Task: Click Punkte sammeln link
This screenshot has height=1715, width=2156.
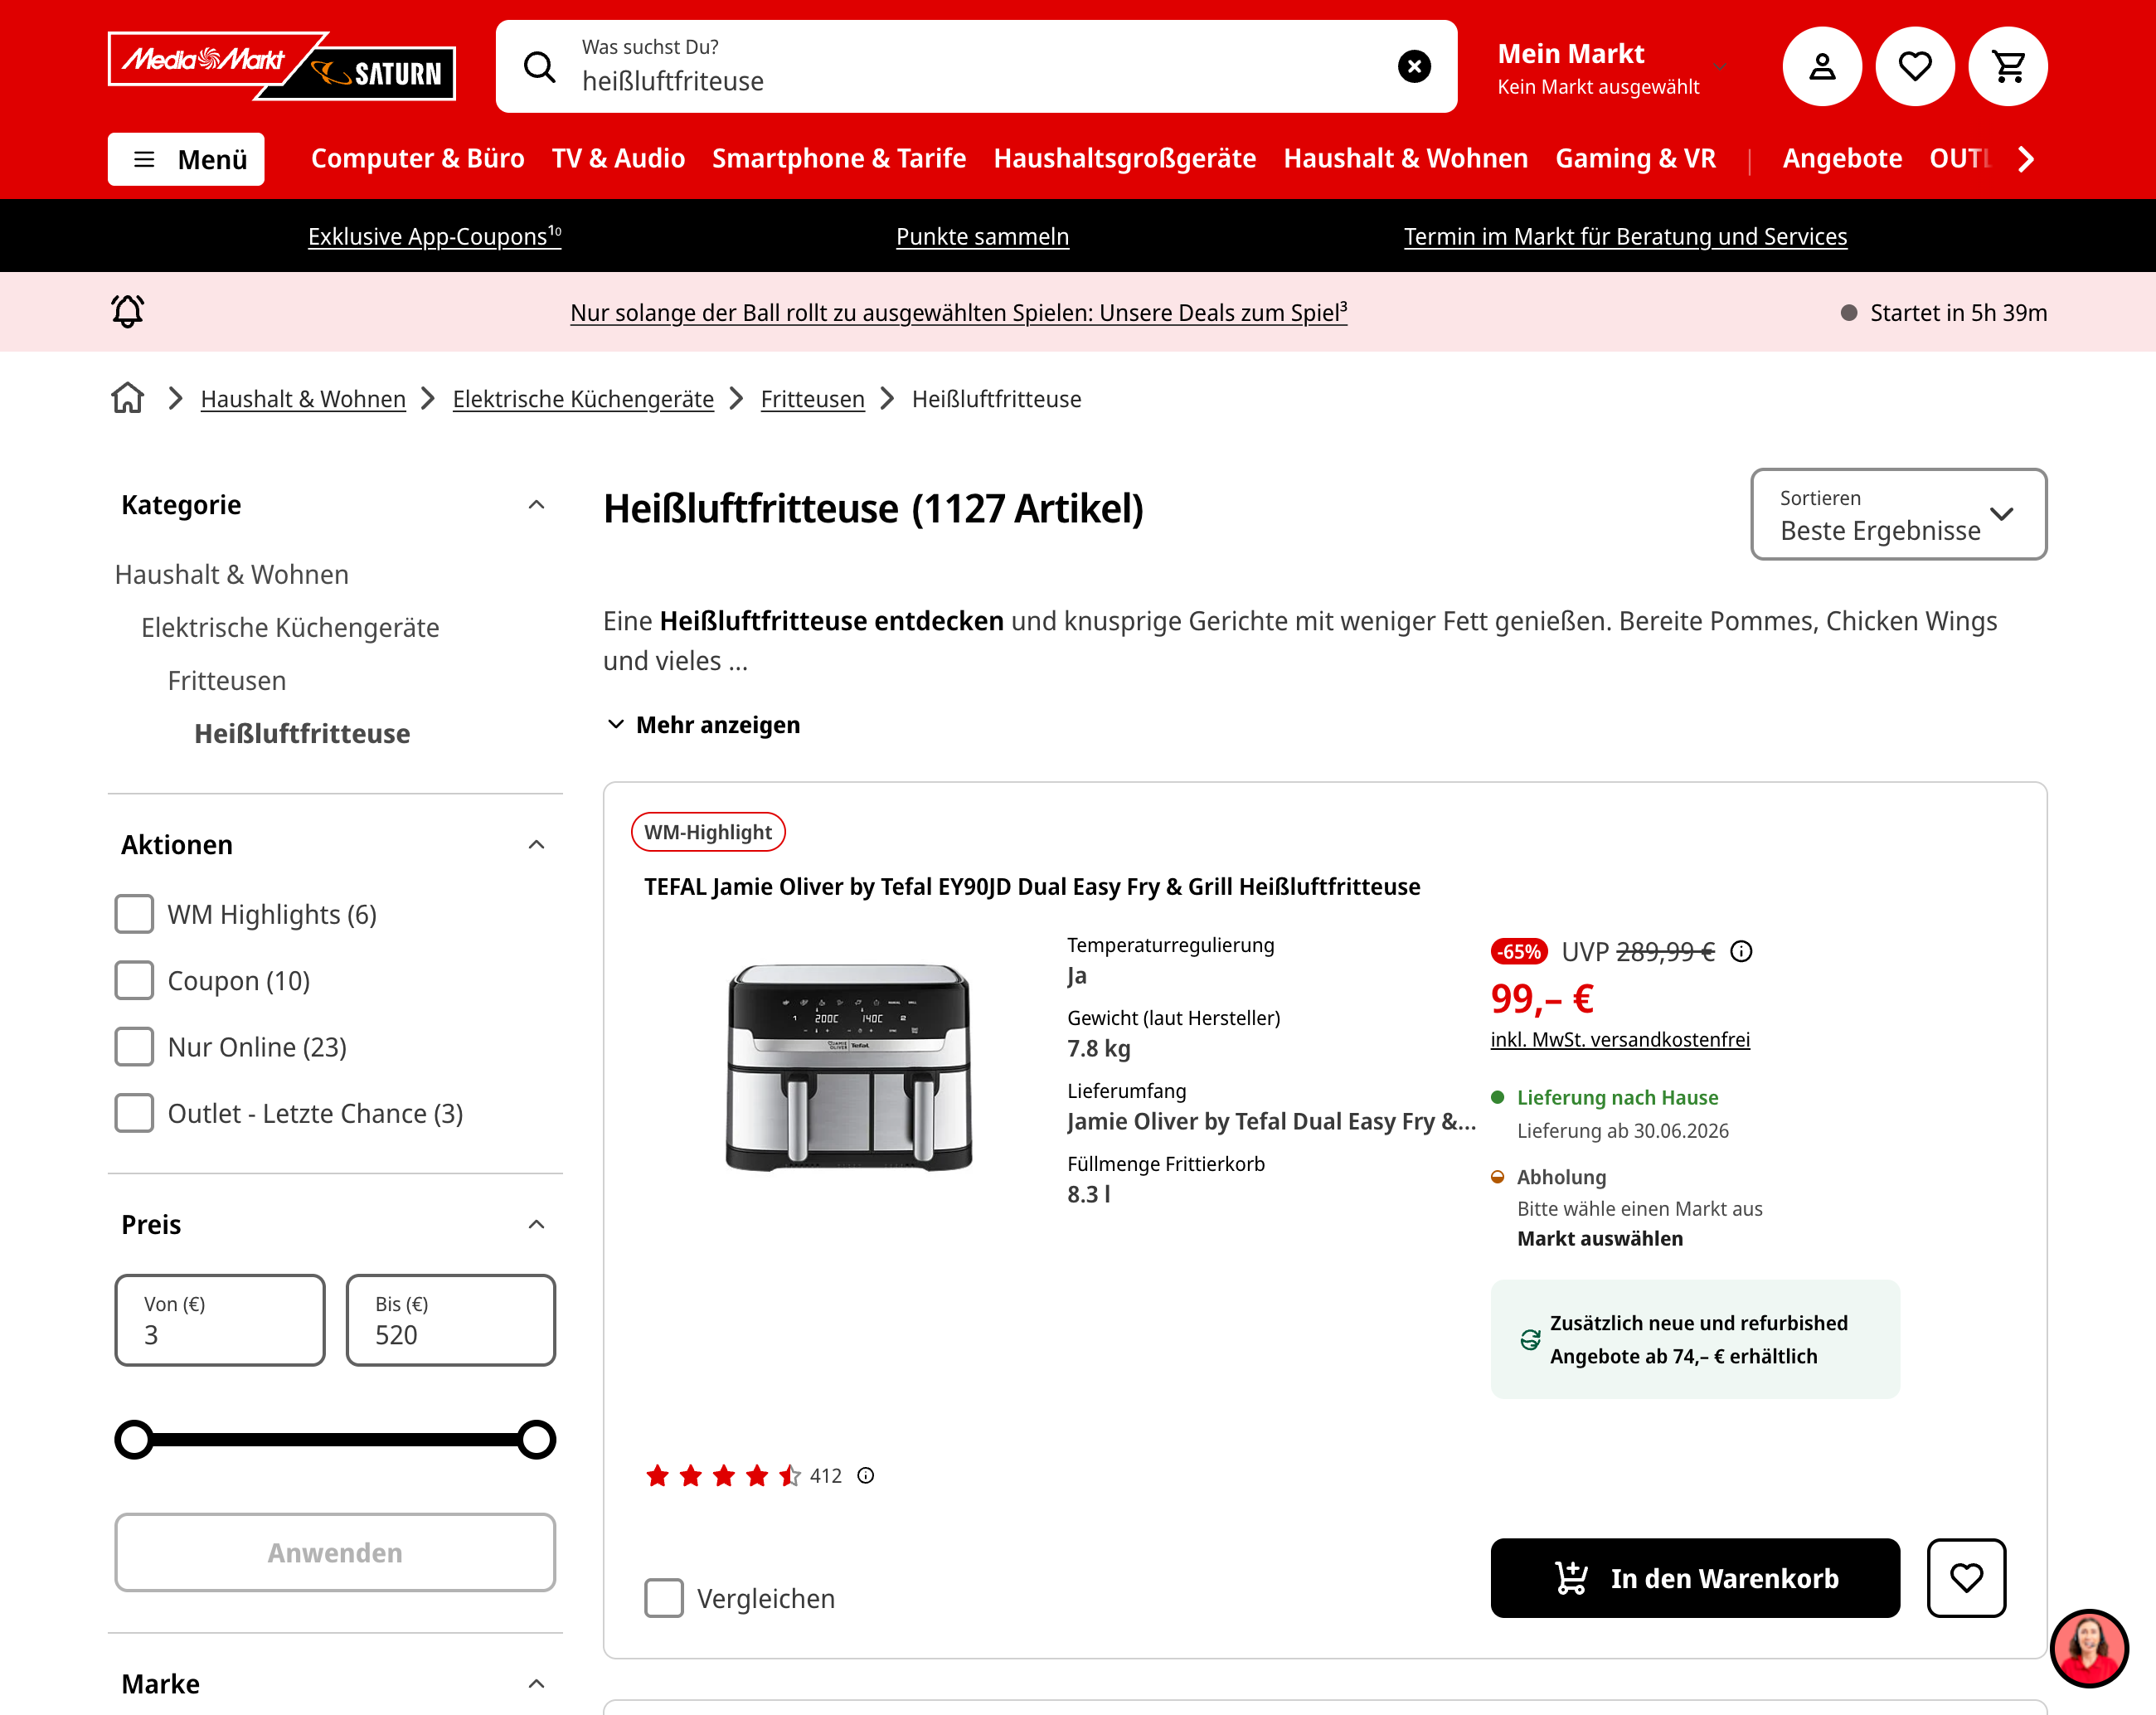Action: point(982,236)
